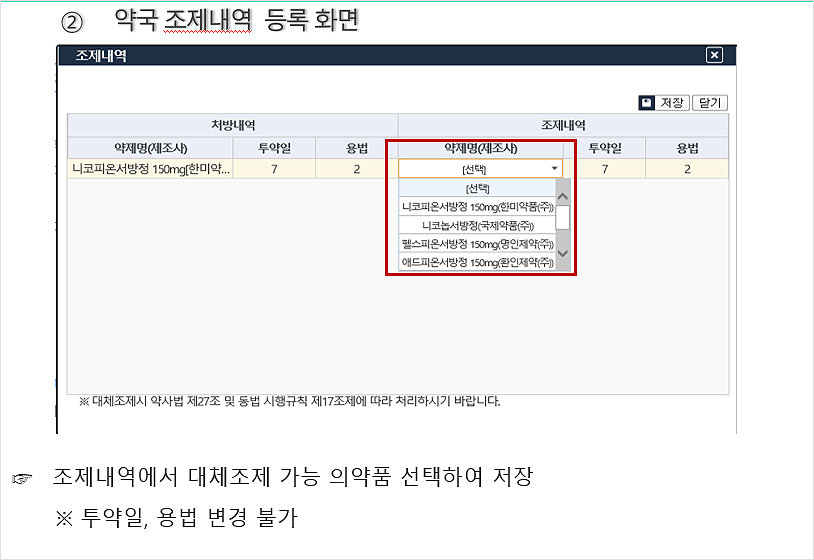Close the 조제내역 dialog with X

714,55
